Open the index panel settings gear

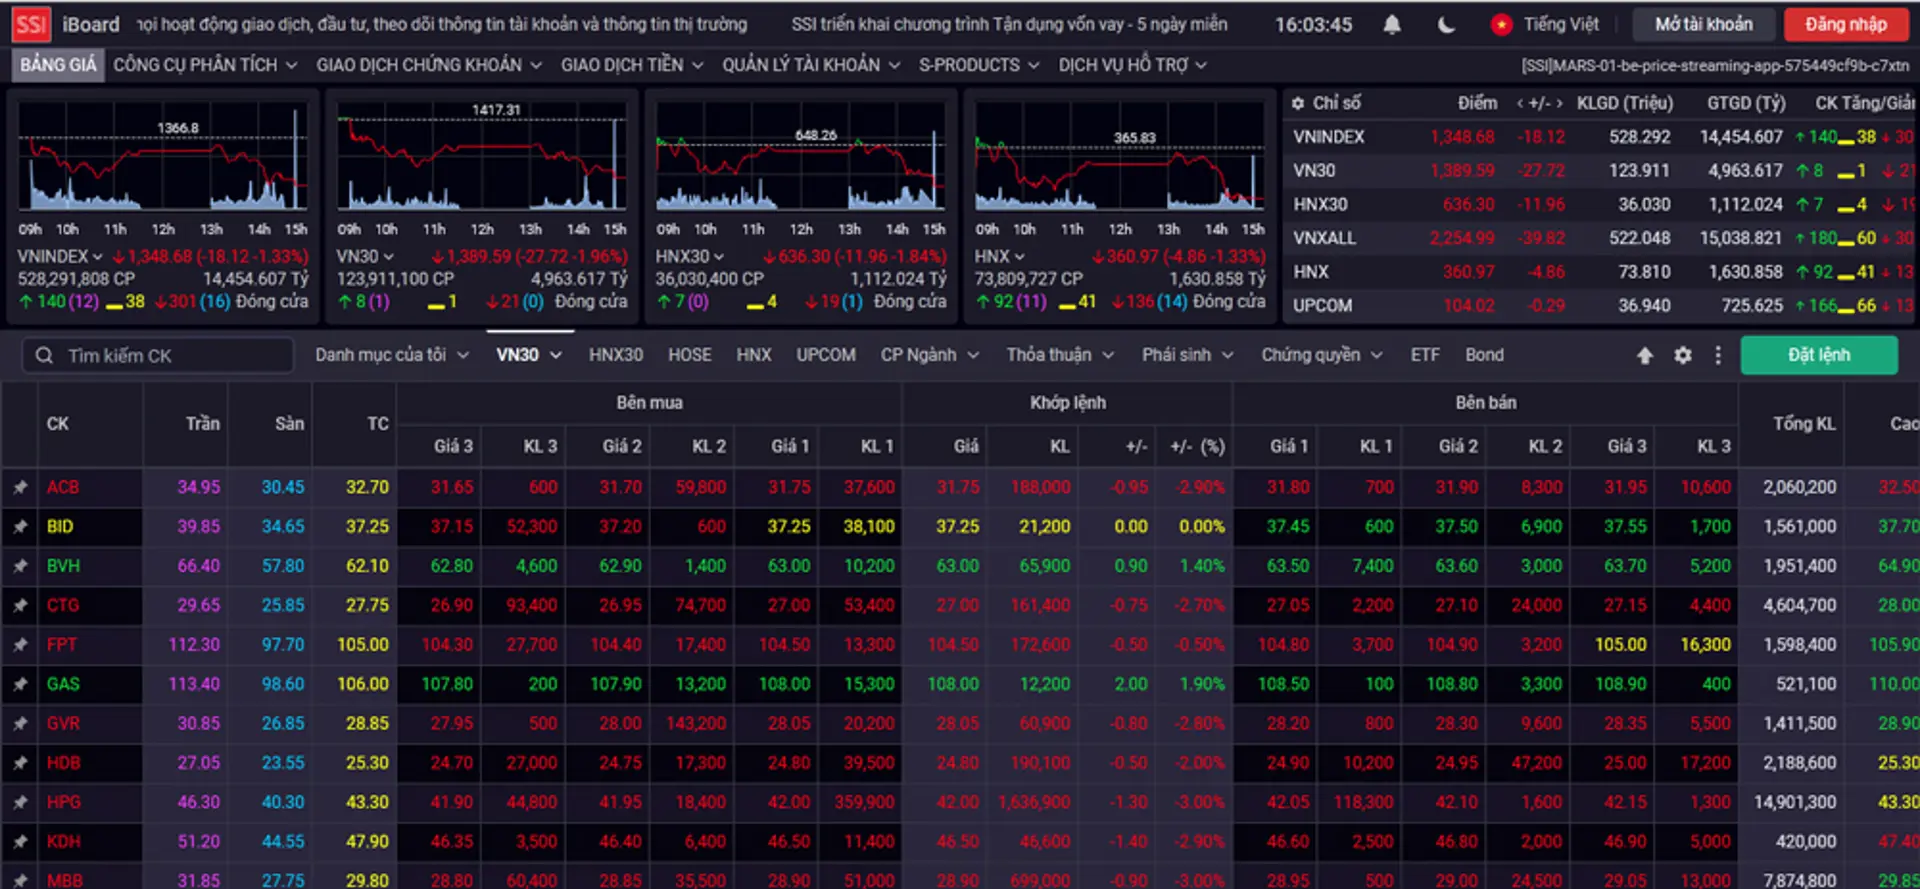pos(1298,103)
